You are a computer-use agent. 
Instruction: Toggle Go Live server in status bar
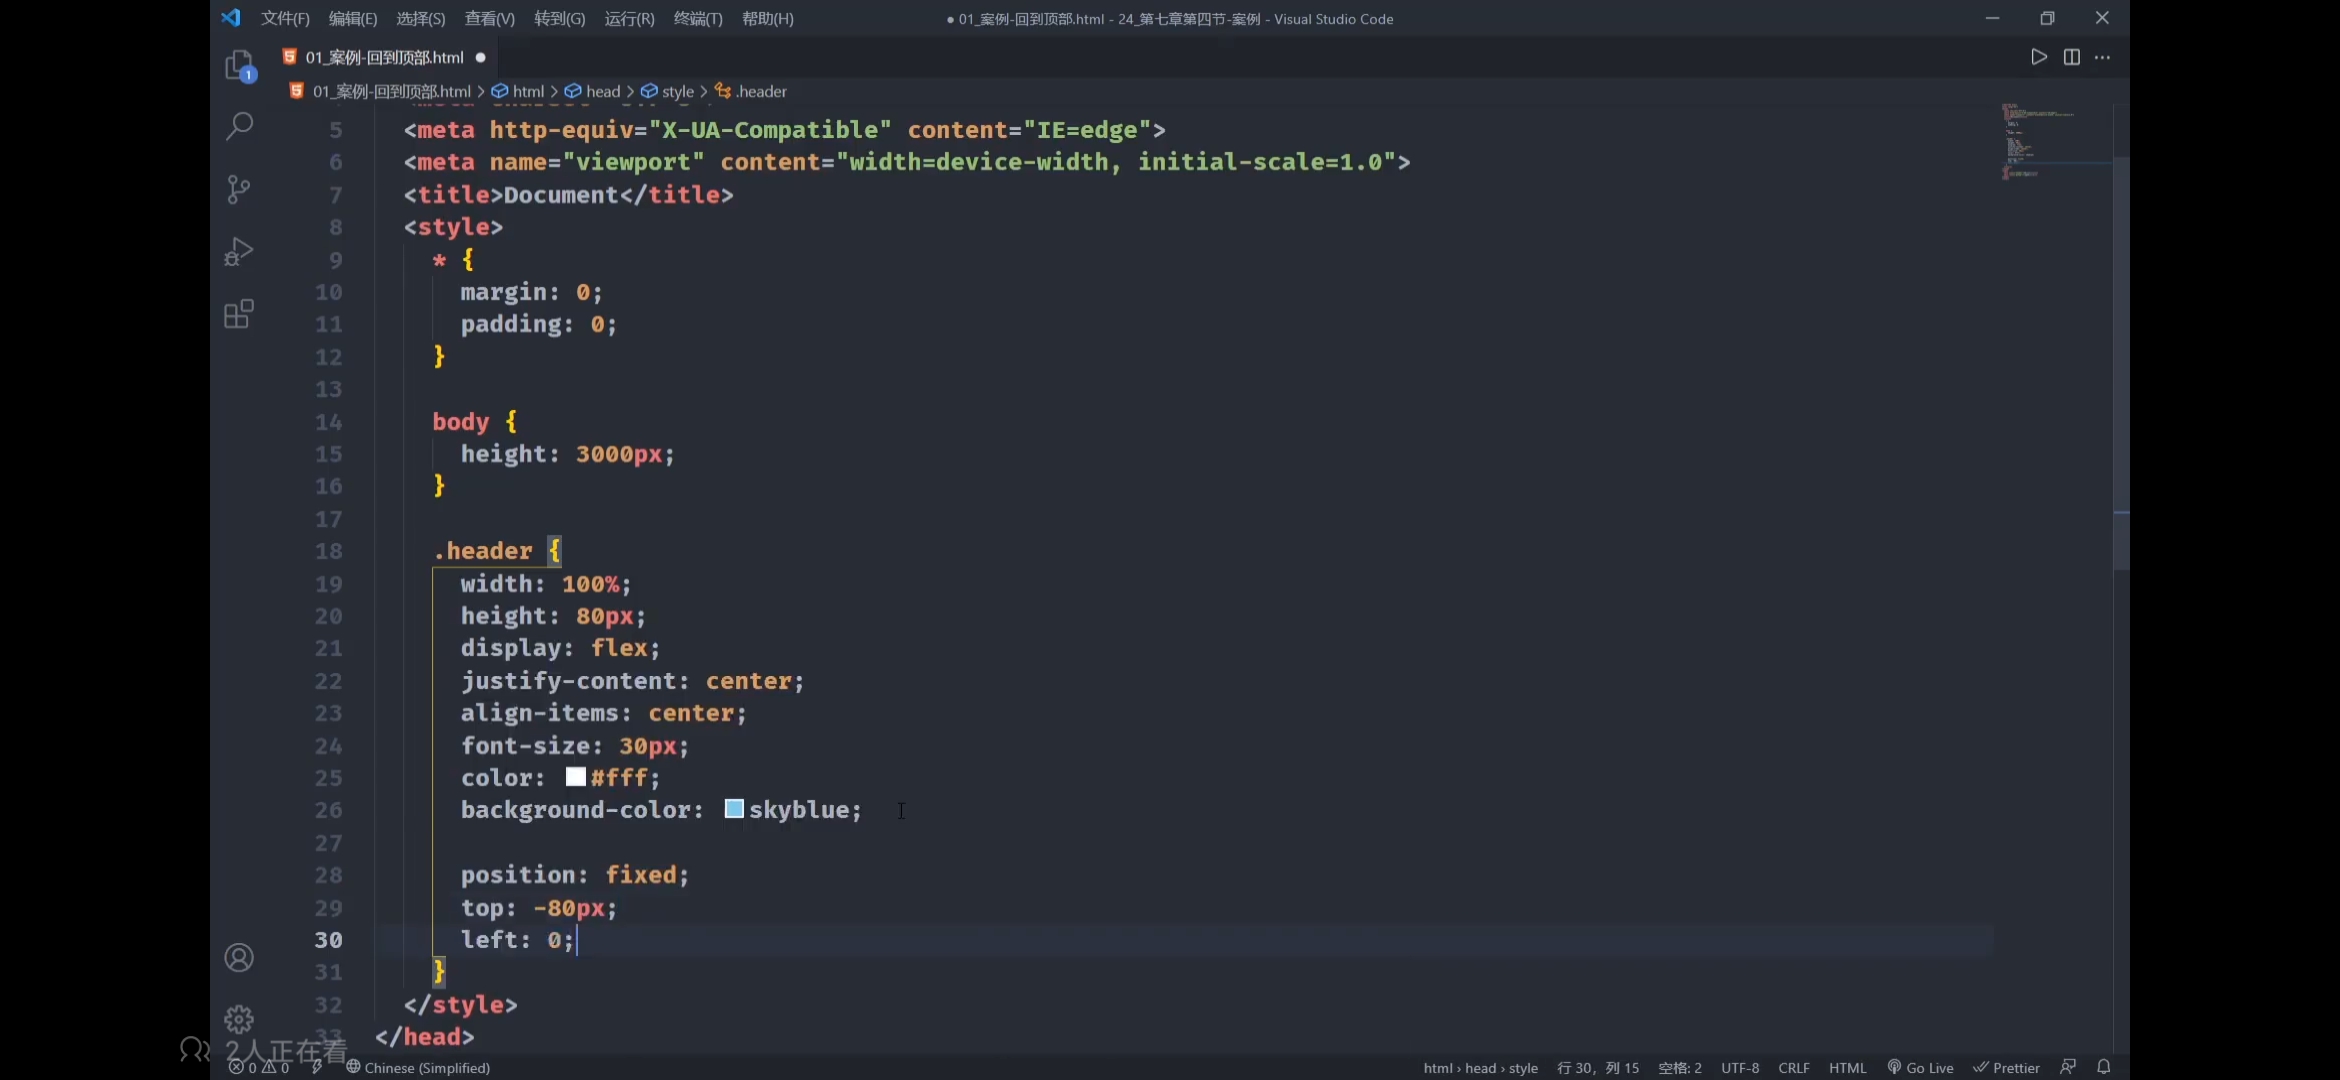pos(1920,1067)
